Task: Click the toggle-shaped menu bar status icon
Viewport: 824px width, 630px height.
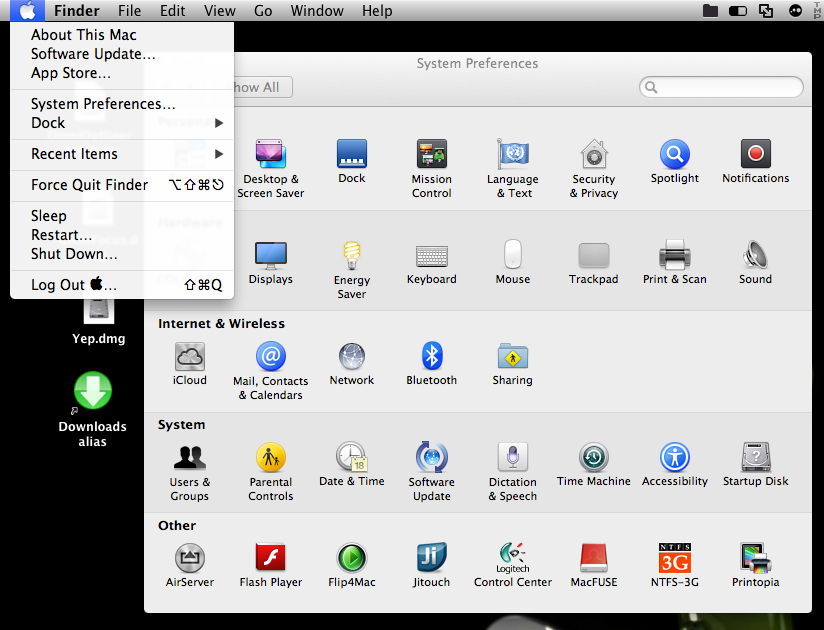Action: (738, 11)
